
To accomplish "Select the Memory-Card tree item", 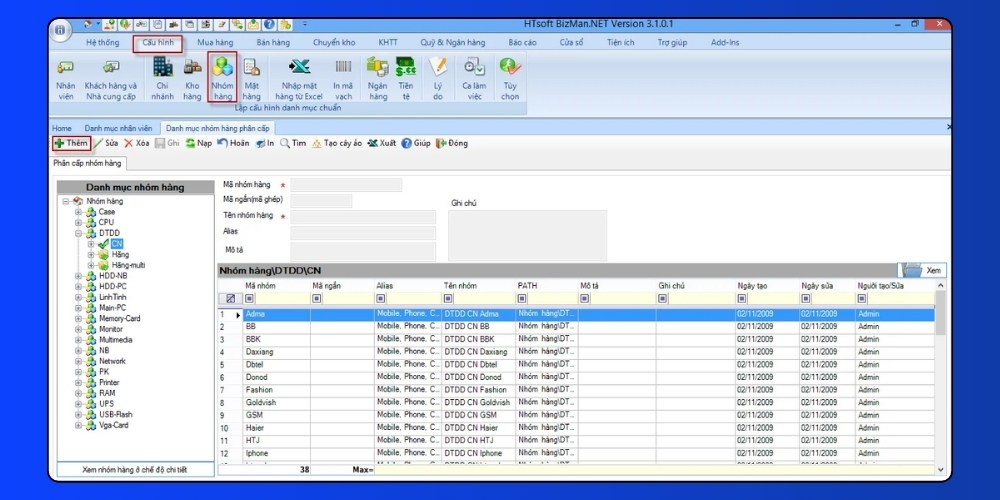I will click(119, 318).
